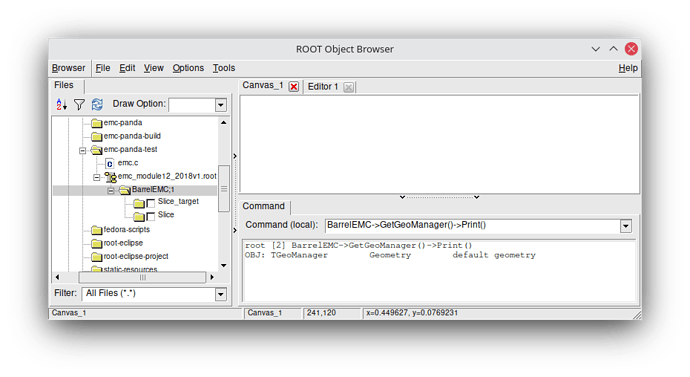Switch to the Canvas_1 tab
Viewport: 690px width, 377px height.
263,86
